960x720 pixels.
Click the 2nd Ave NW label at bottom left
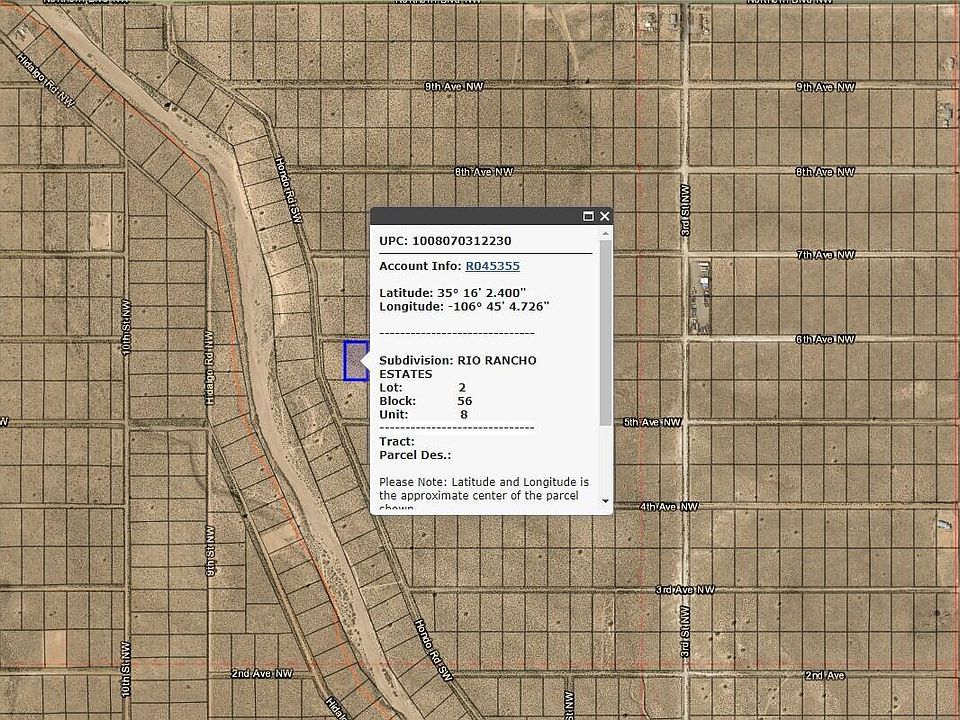(x=262, y=674)
